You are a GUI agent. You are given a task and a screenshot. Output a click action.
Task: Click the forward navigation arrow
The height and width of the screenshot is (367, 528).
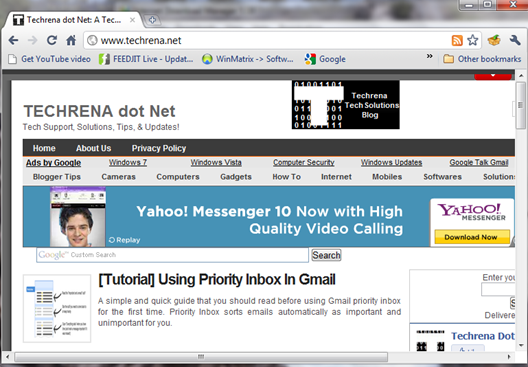click(32, 40)
